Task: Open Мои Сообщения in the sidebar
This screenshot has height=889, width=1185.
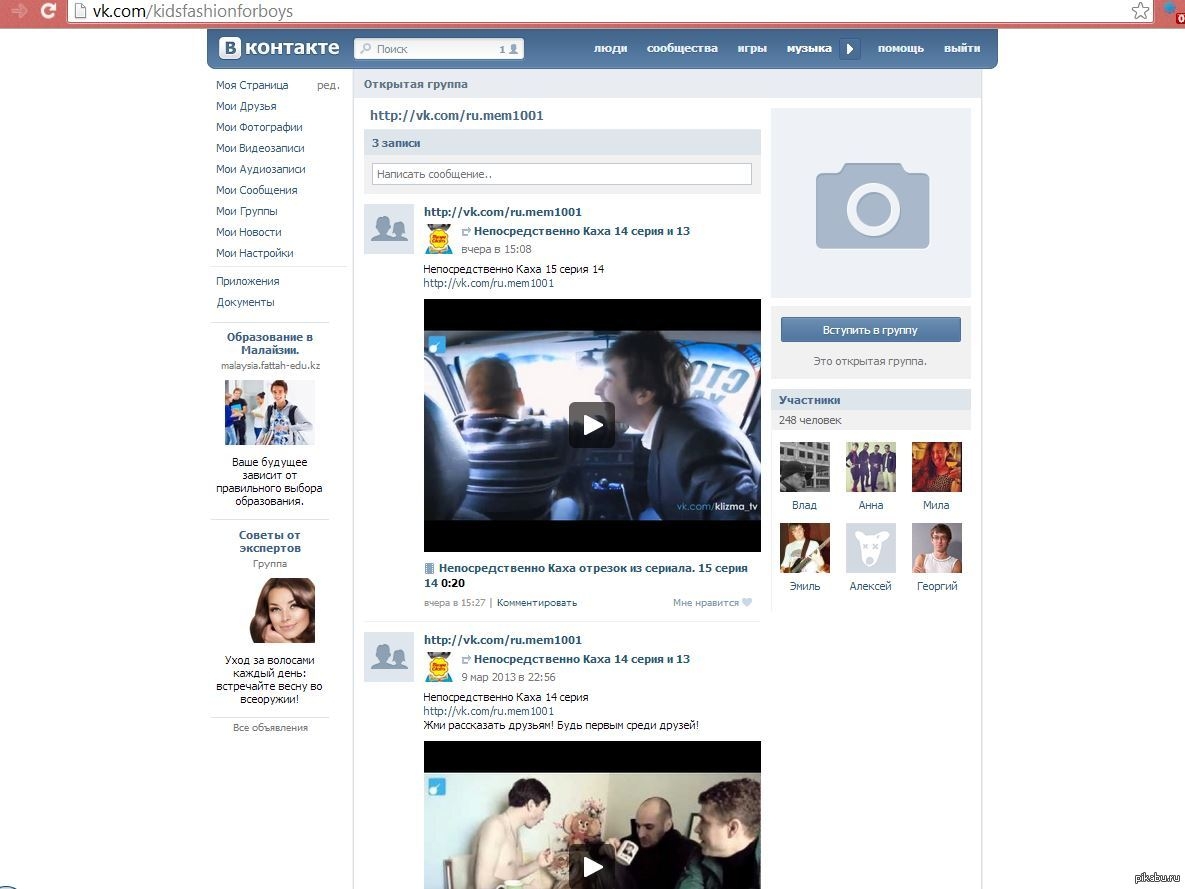Action: (x=257, y=190)
